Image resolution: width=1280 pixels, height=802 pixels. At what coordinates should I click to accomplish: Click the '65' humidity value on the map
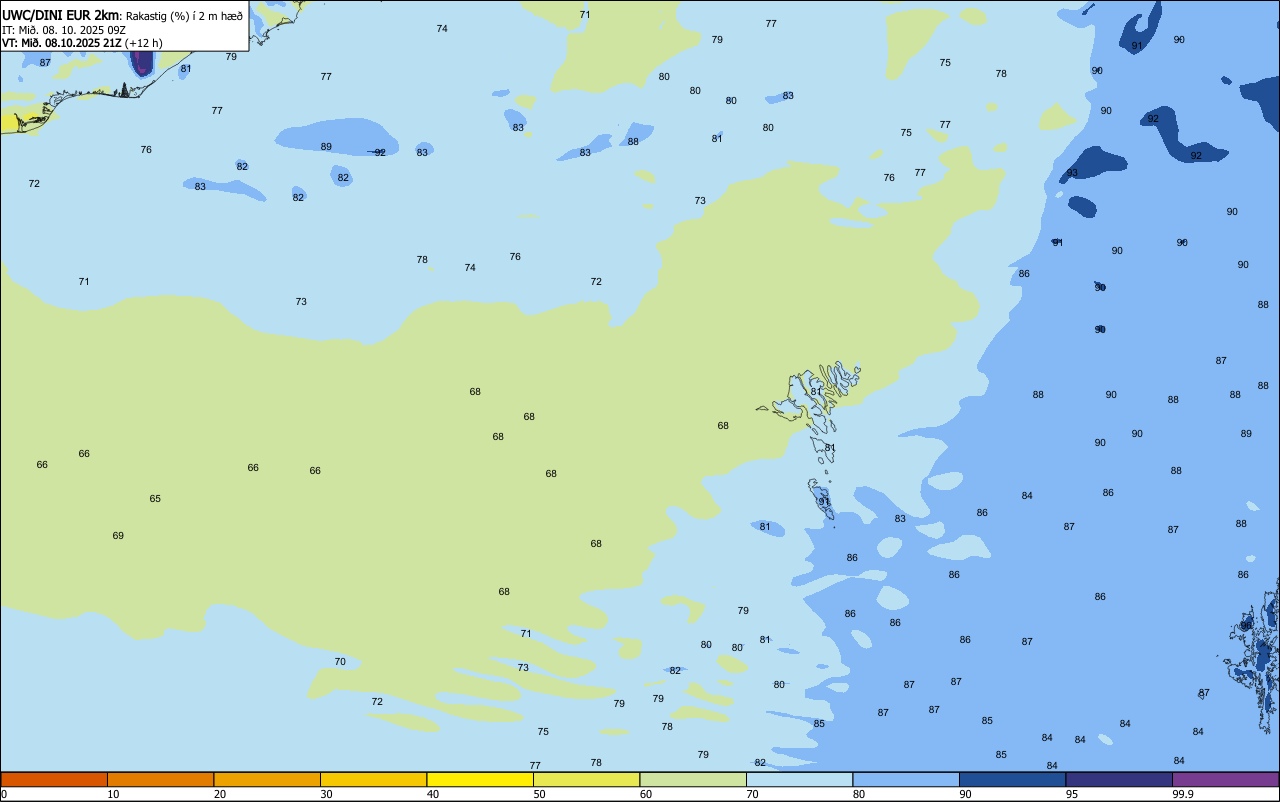pos(155,499)
